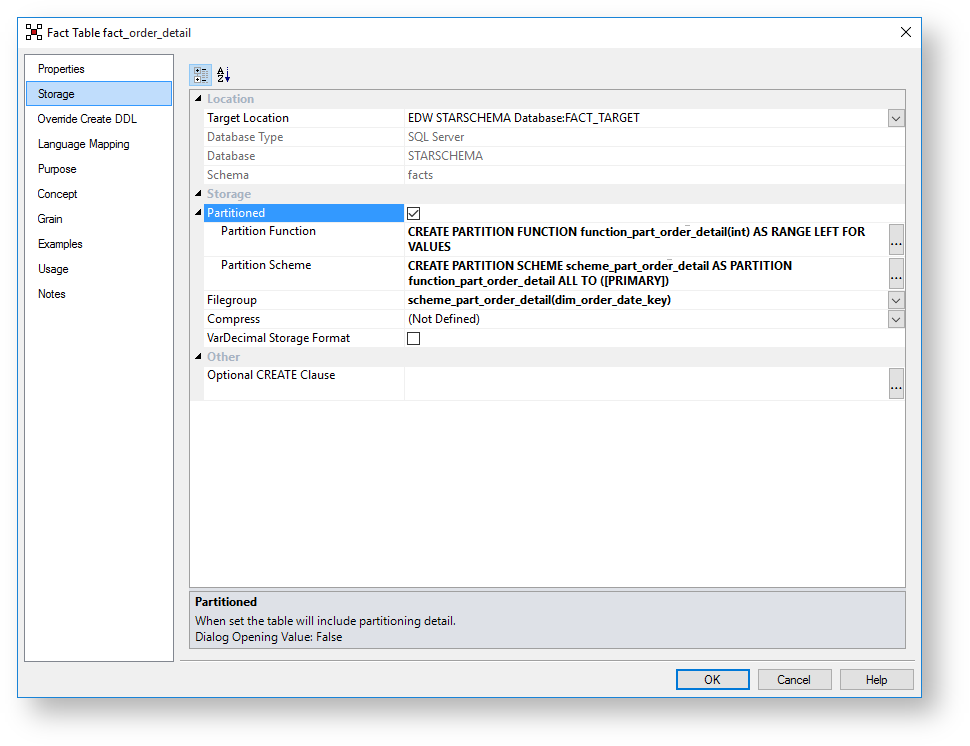
Task: Click 'Dialog Opening Value: False' text
Action: click(268, 637)
